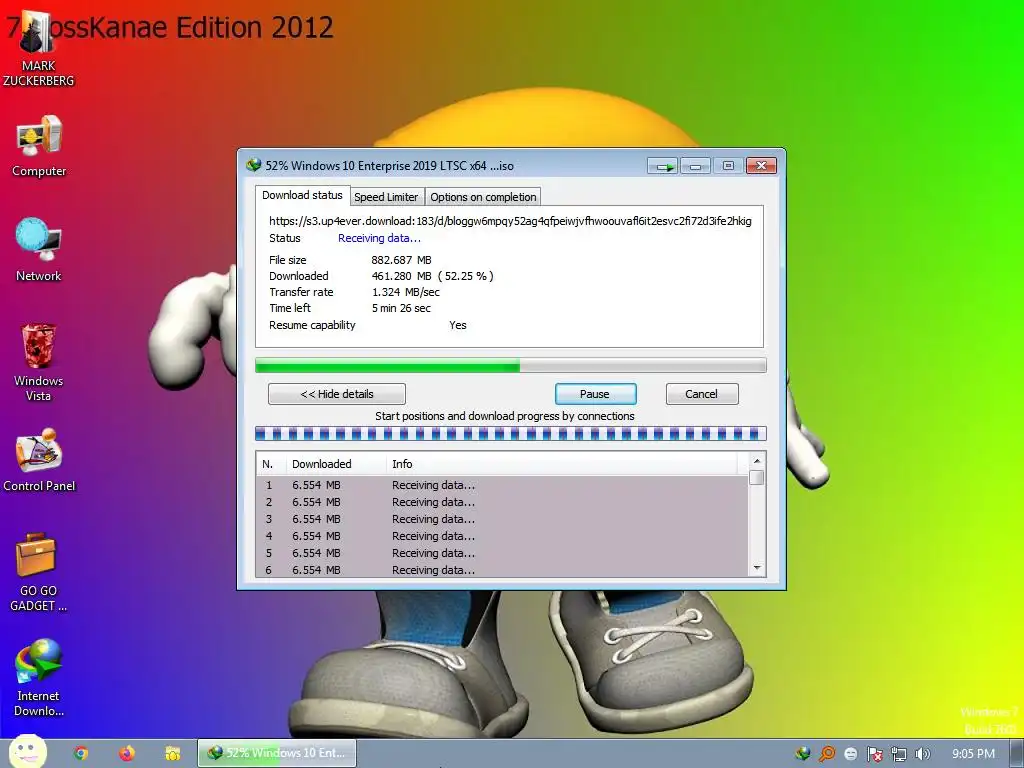The width and height of the screenshot is (1024, 768).
Task: Select connection row 2
Action: point(502,502)
